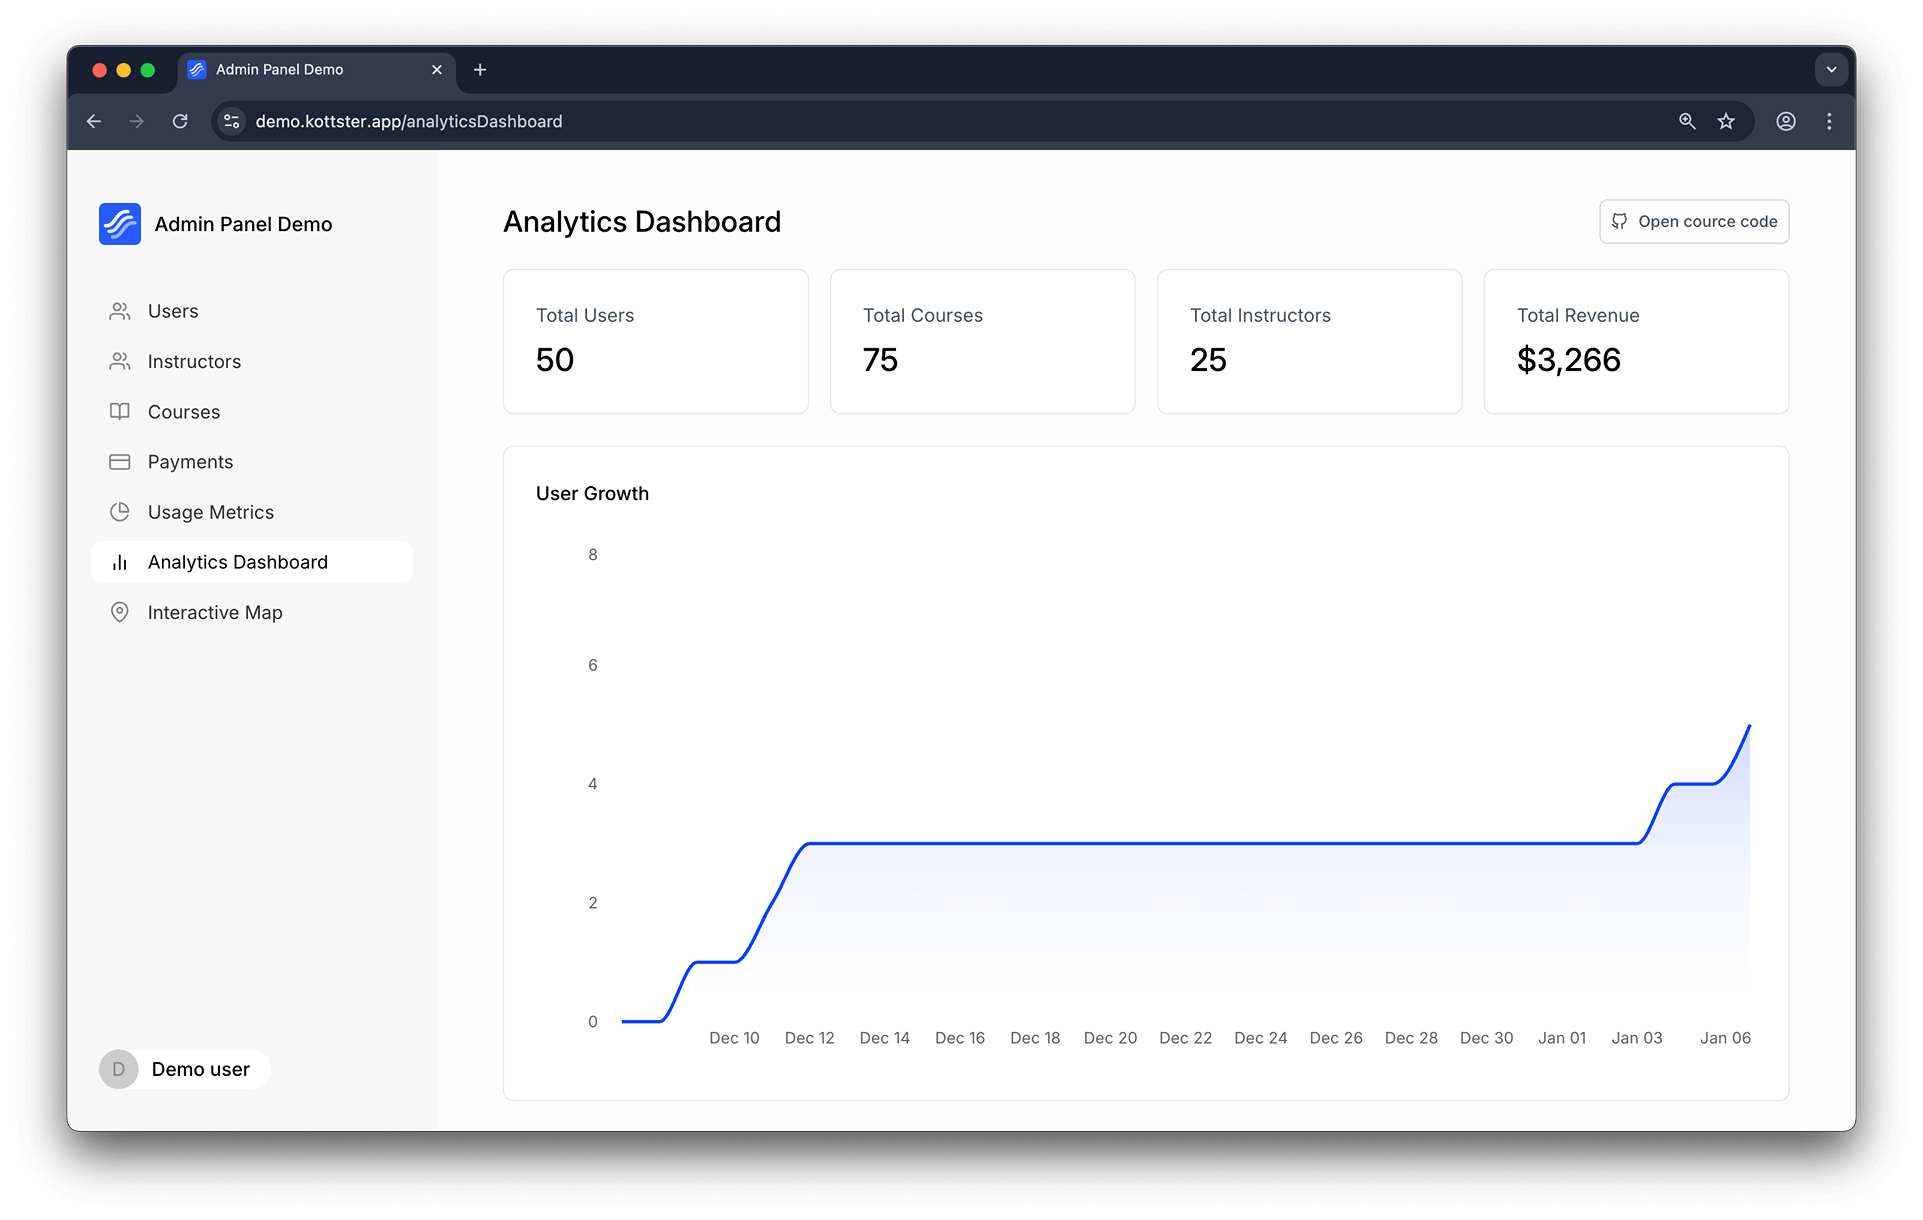Click the y-axis label 4
The image size is (1923, 1220).
593,784
